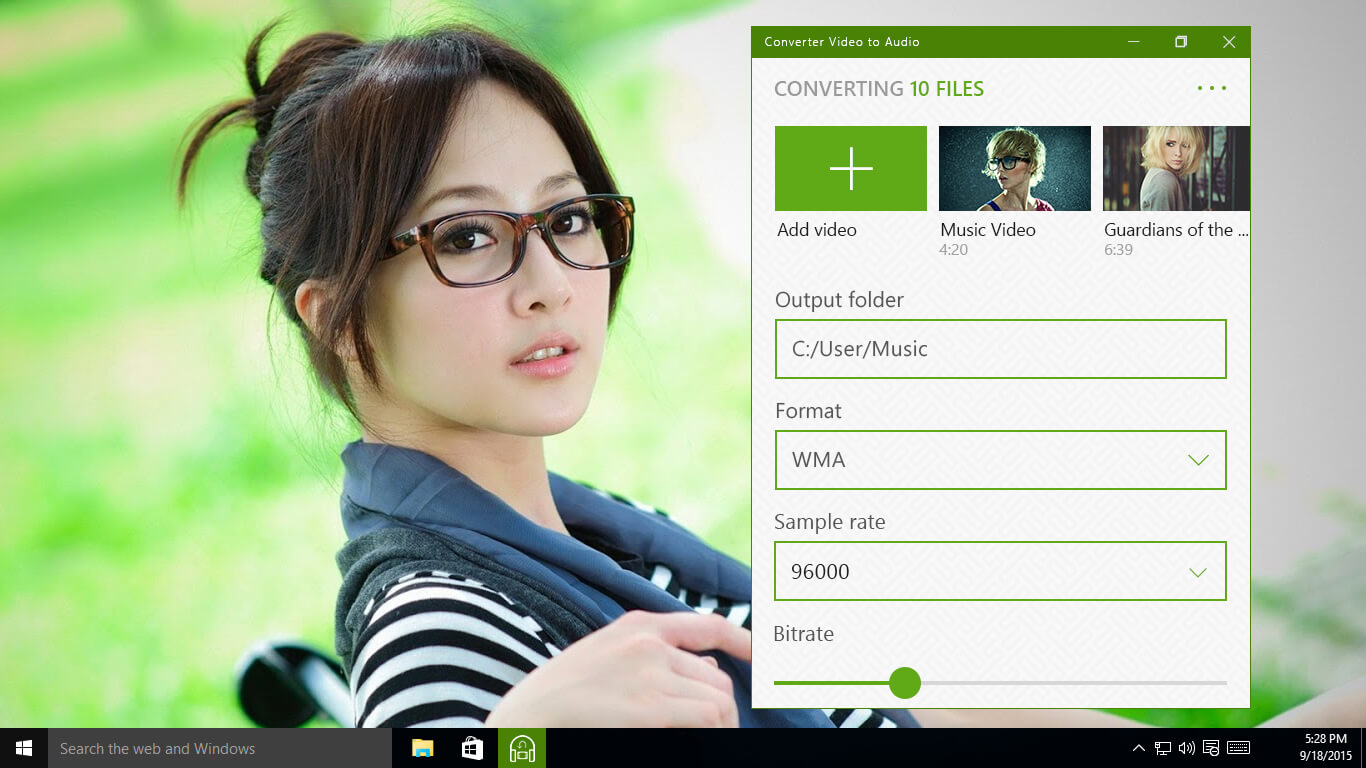Close the Converter Video to Audio window
This screenshot has height=768, width=1366.
pos(1229,42)
